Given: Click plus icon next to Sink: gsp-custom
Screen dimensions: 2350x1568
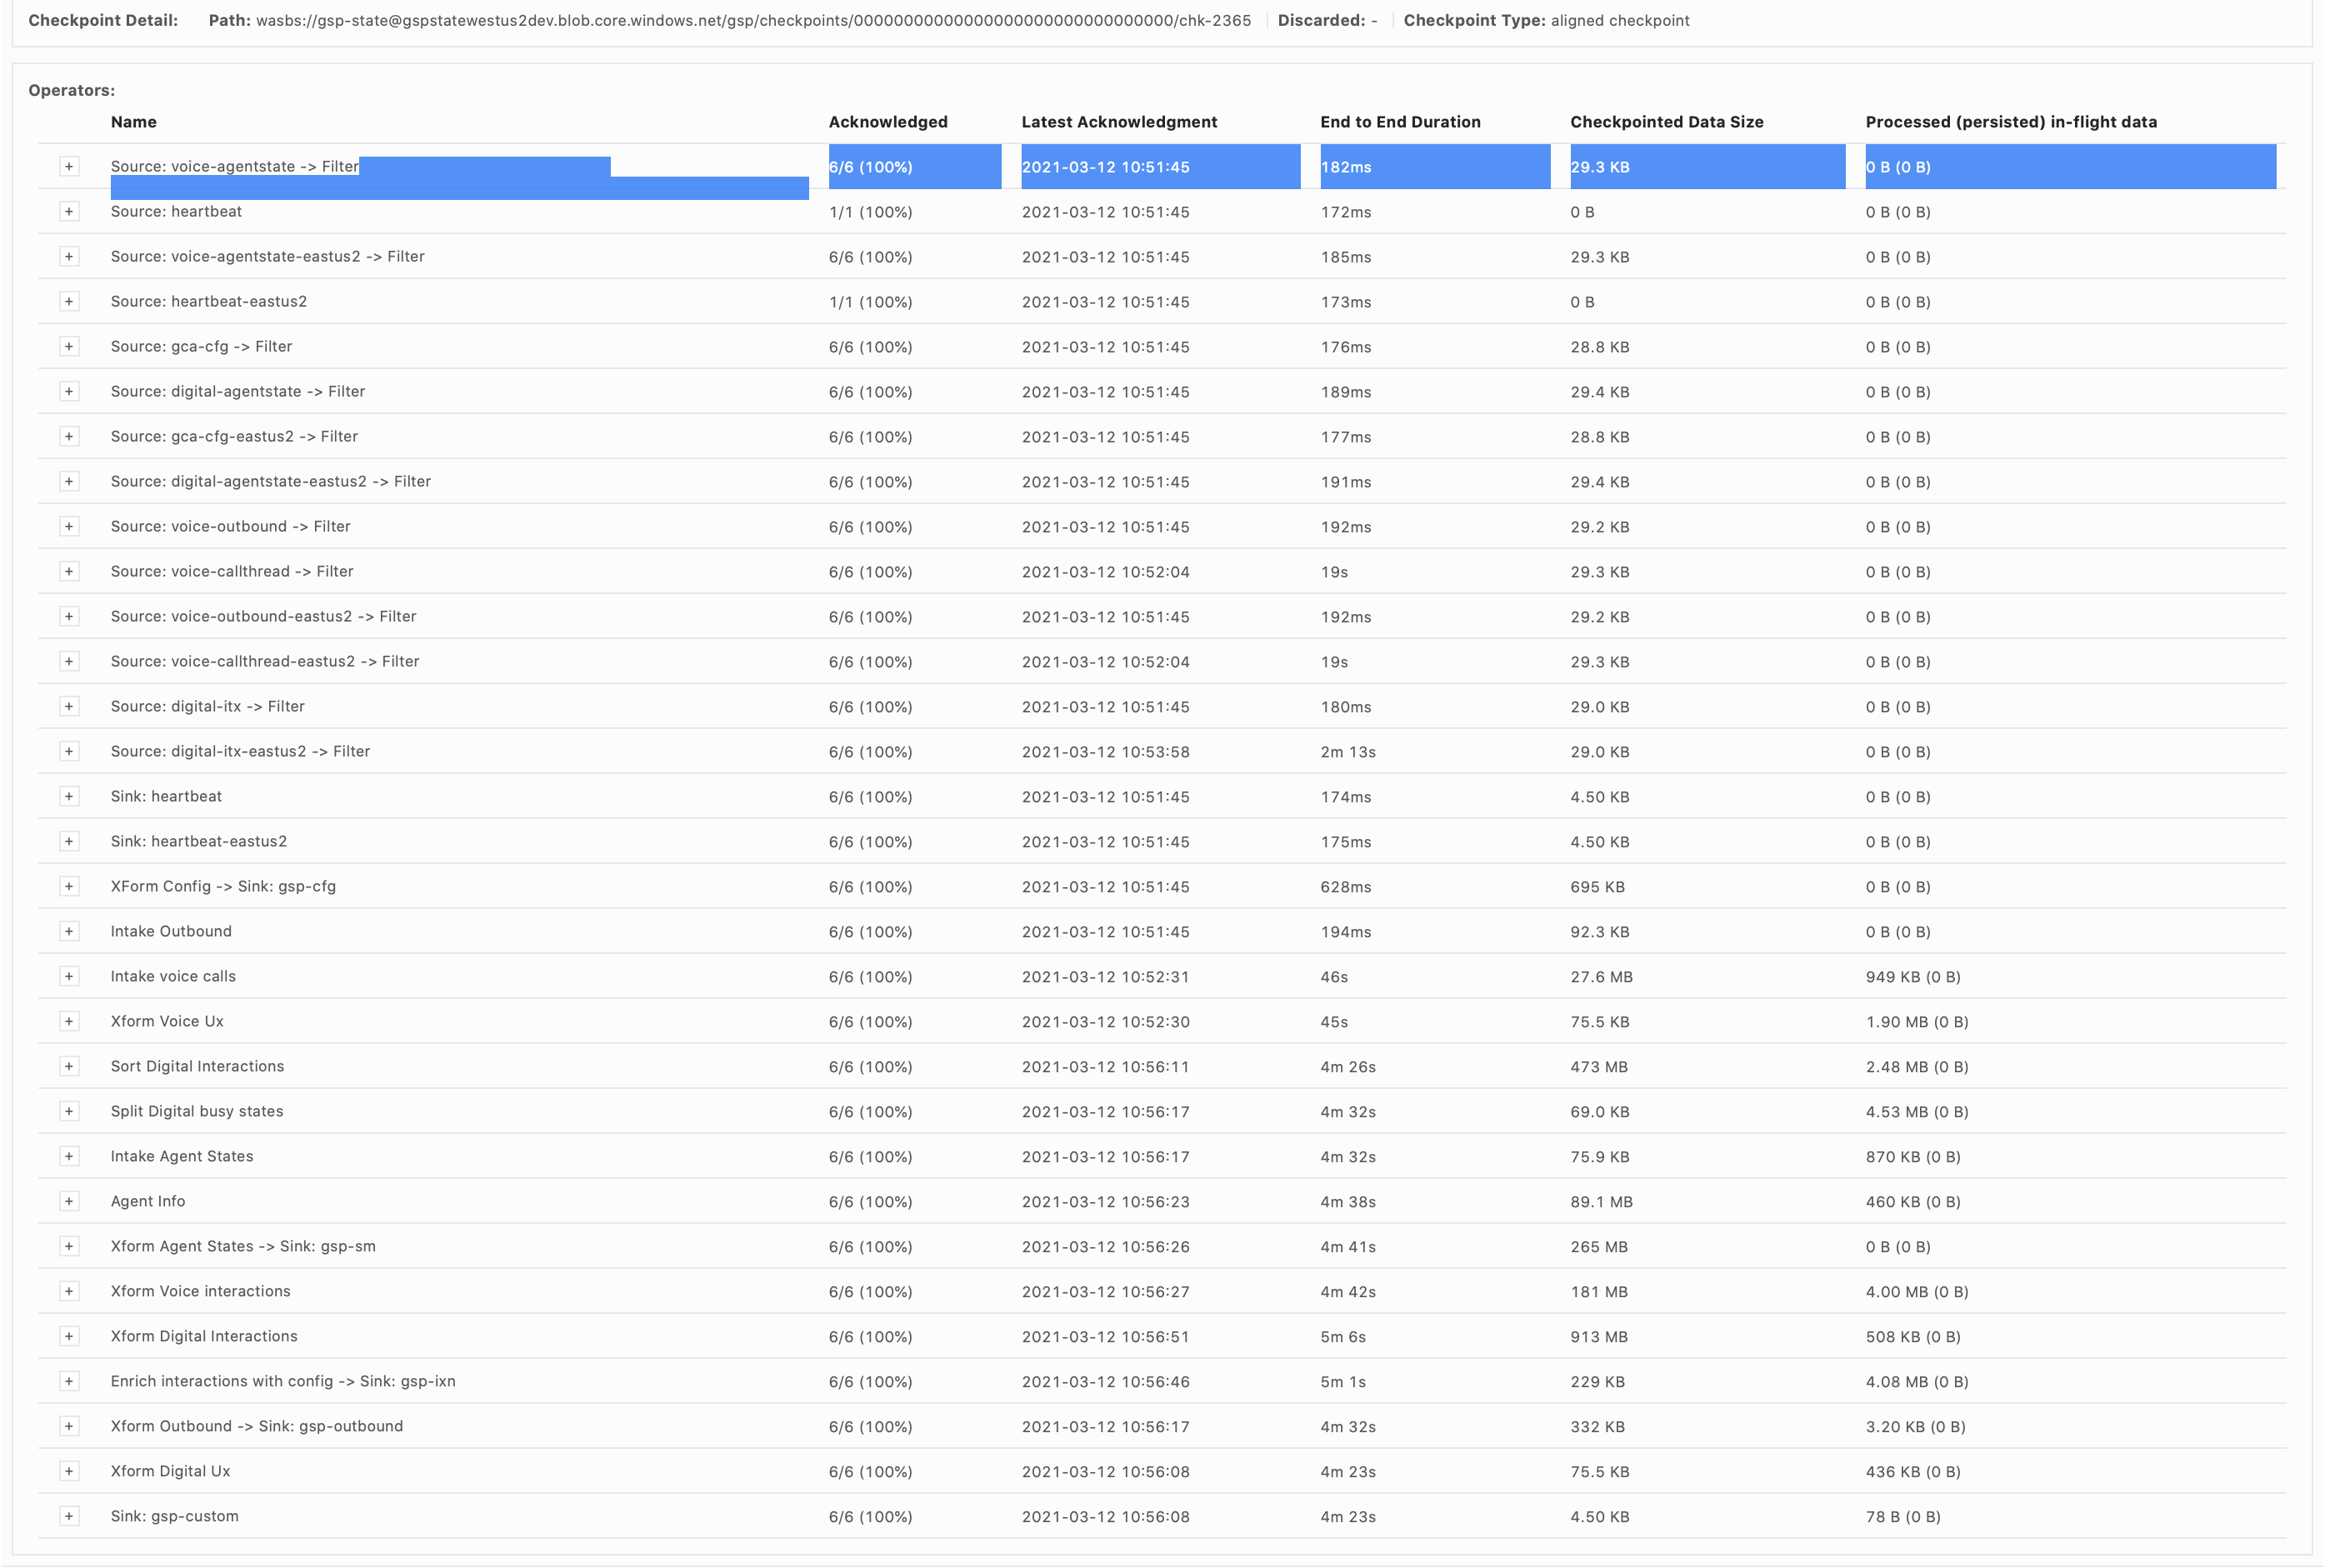Looking at the screenshot, I should [69, 1517].
